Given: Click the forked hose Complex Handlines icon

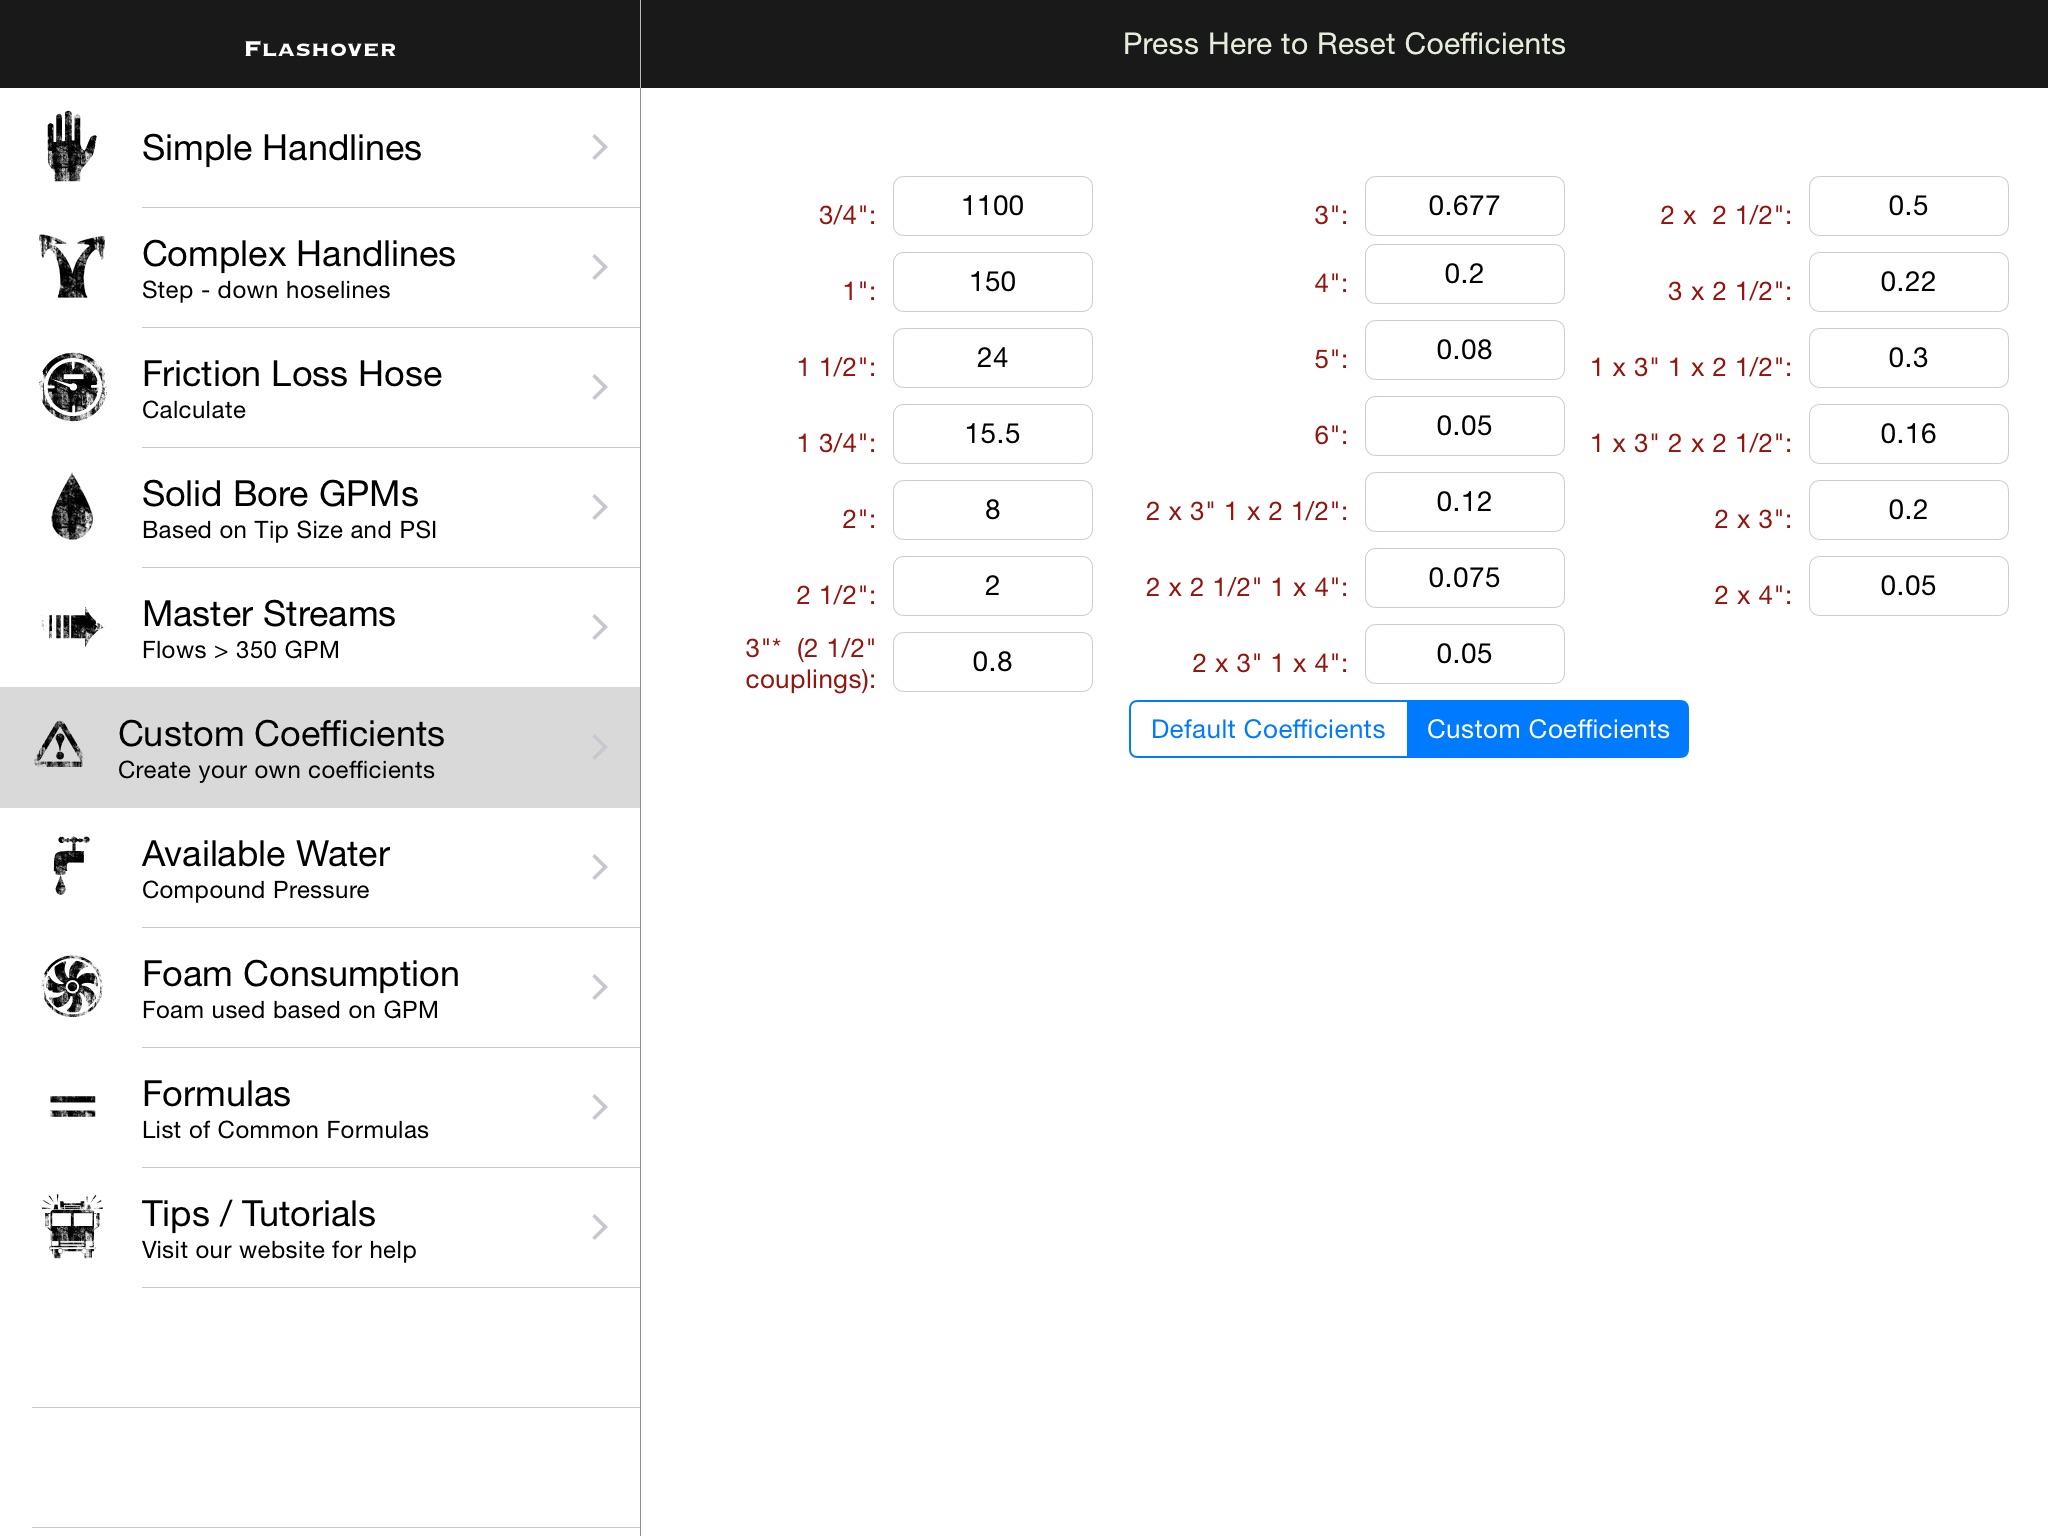Looking at the screenshot, I should point(70,267).
